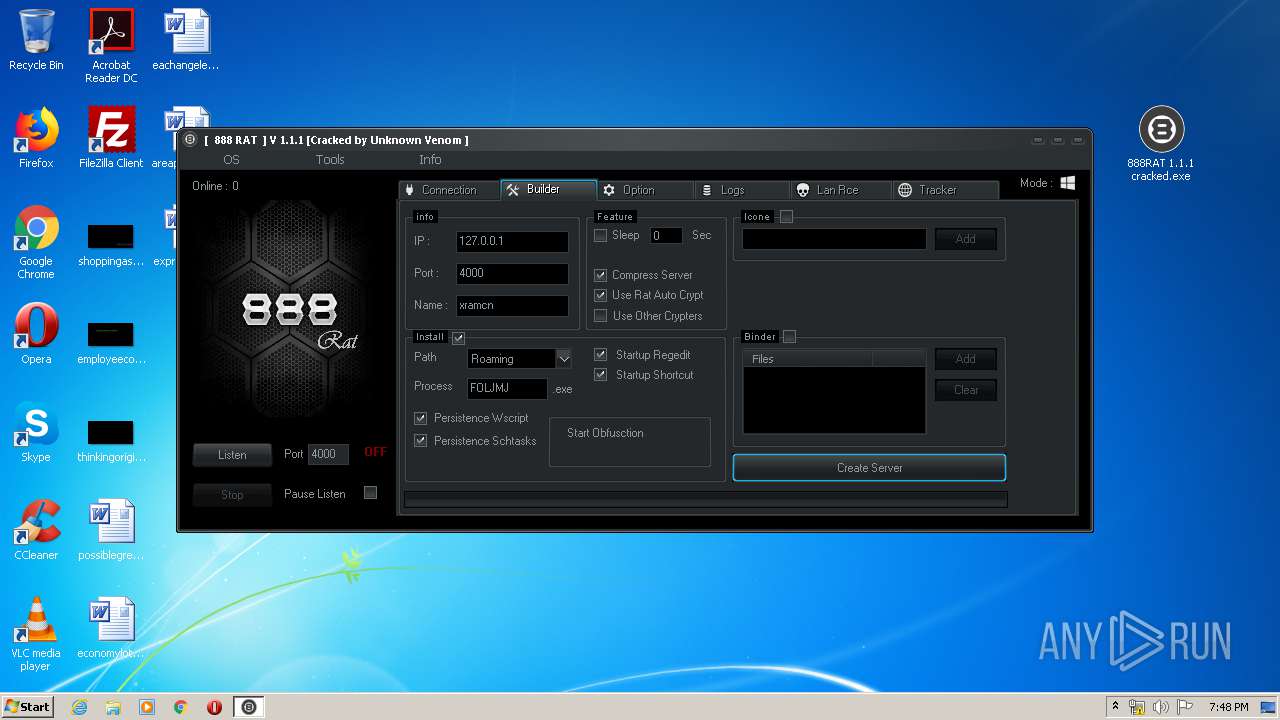Enable the Icone checkbox
This screenshot has height=720, width=1280.
pos(786,216)
